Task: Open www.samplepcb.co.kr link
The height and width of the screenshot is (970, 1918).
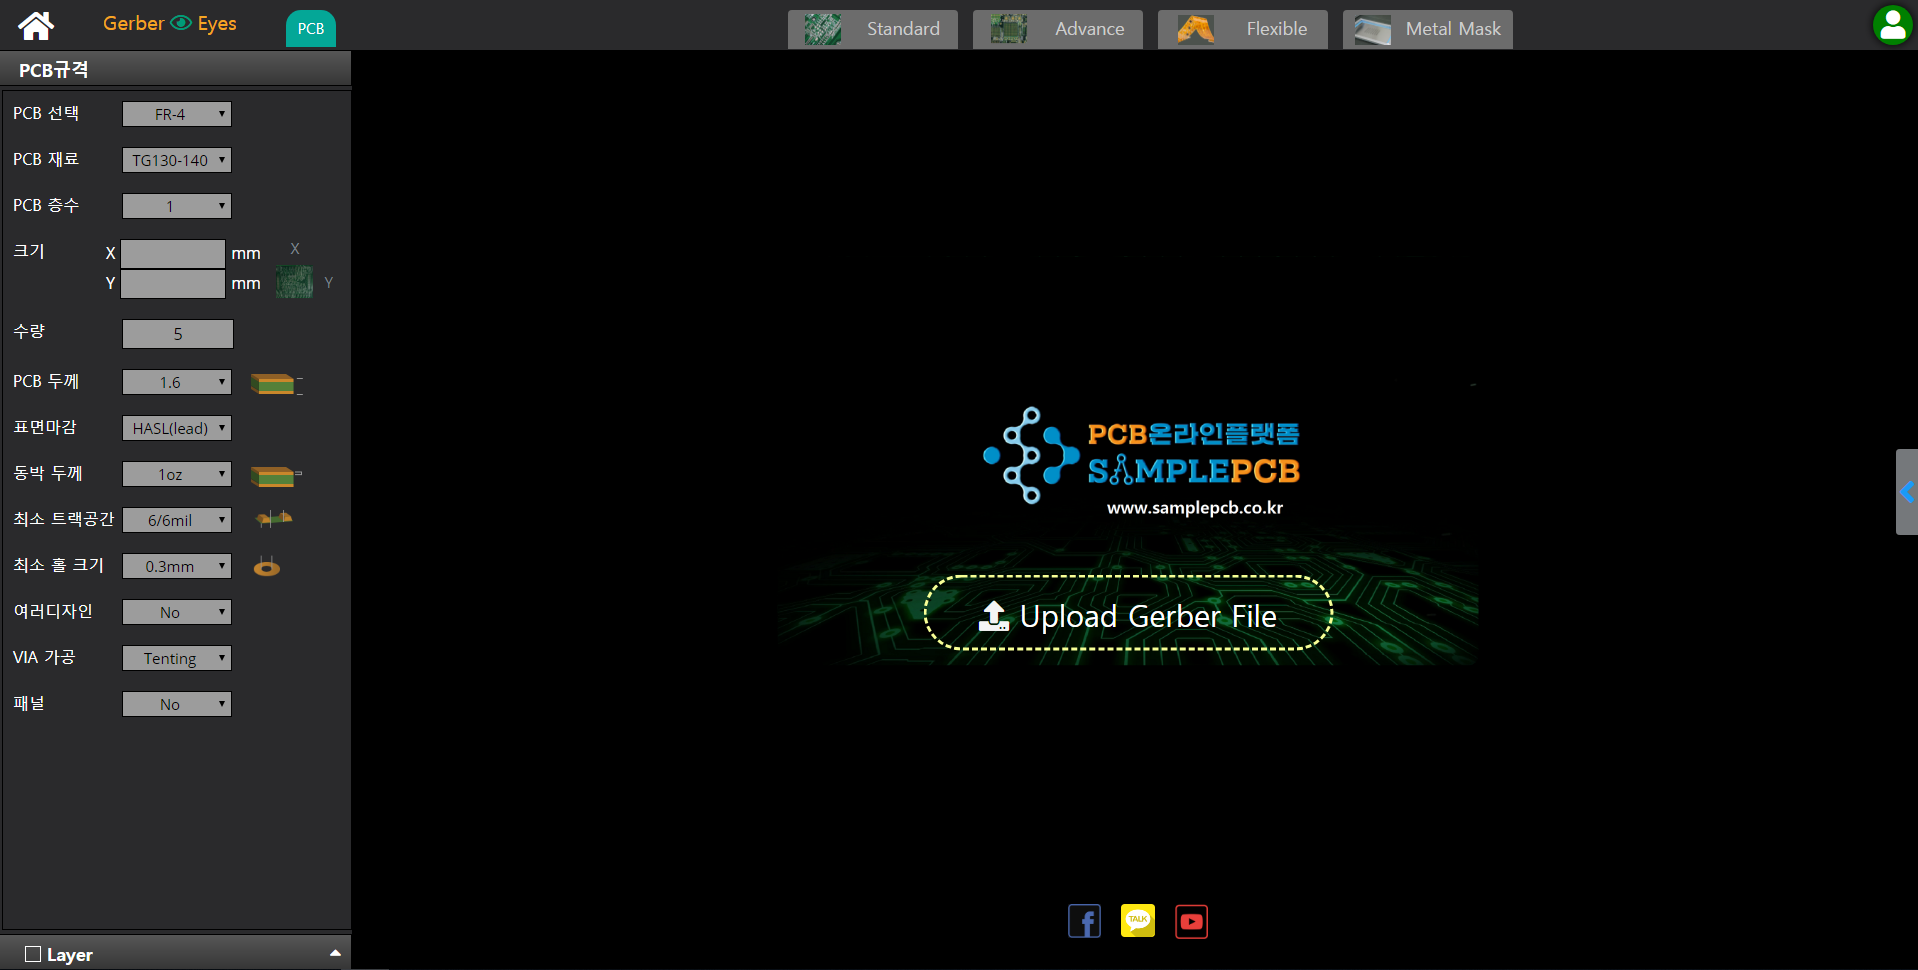Action: tap(1195, 508)
